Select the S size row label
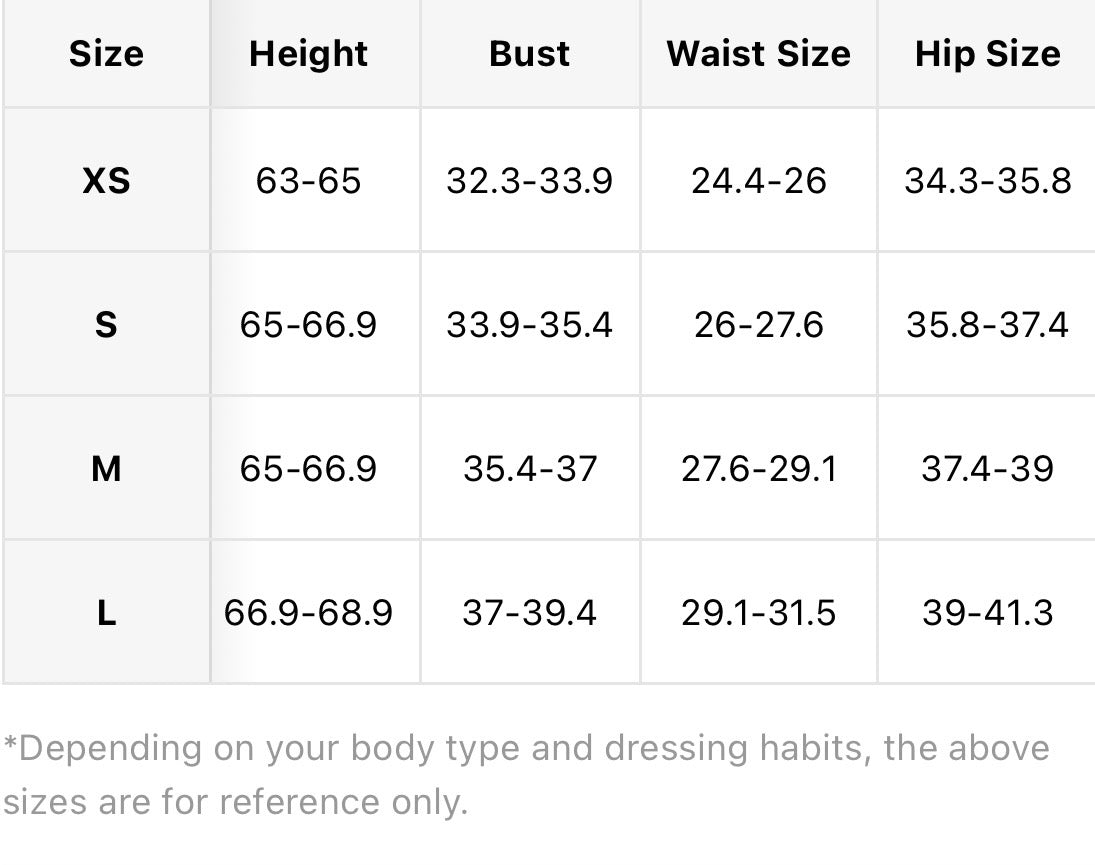1095x865 pixels. point(106,325)
